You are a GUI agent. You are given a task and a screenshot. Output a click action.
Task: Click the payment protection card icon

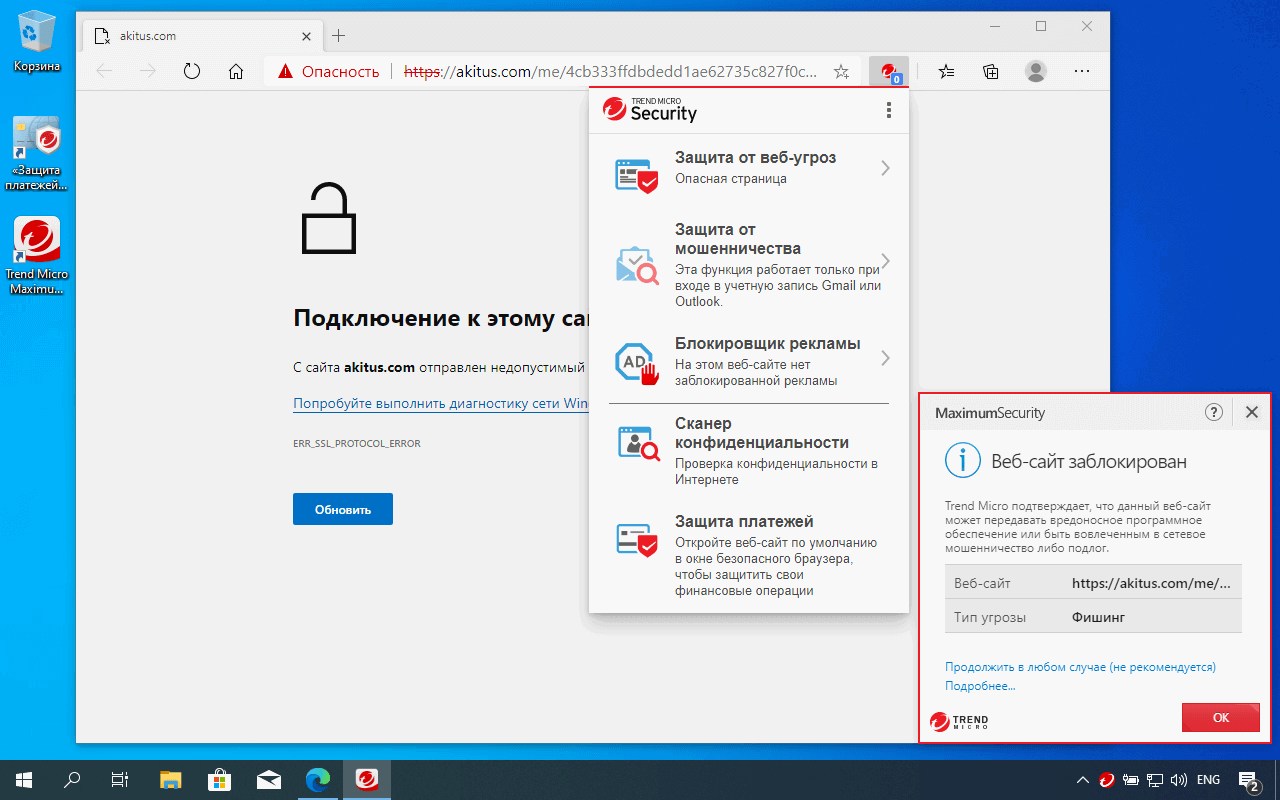point(637,540)
